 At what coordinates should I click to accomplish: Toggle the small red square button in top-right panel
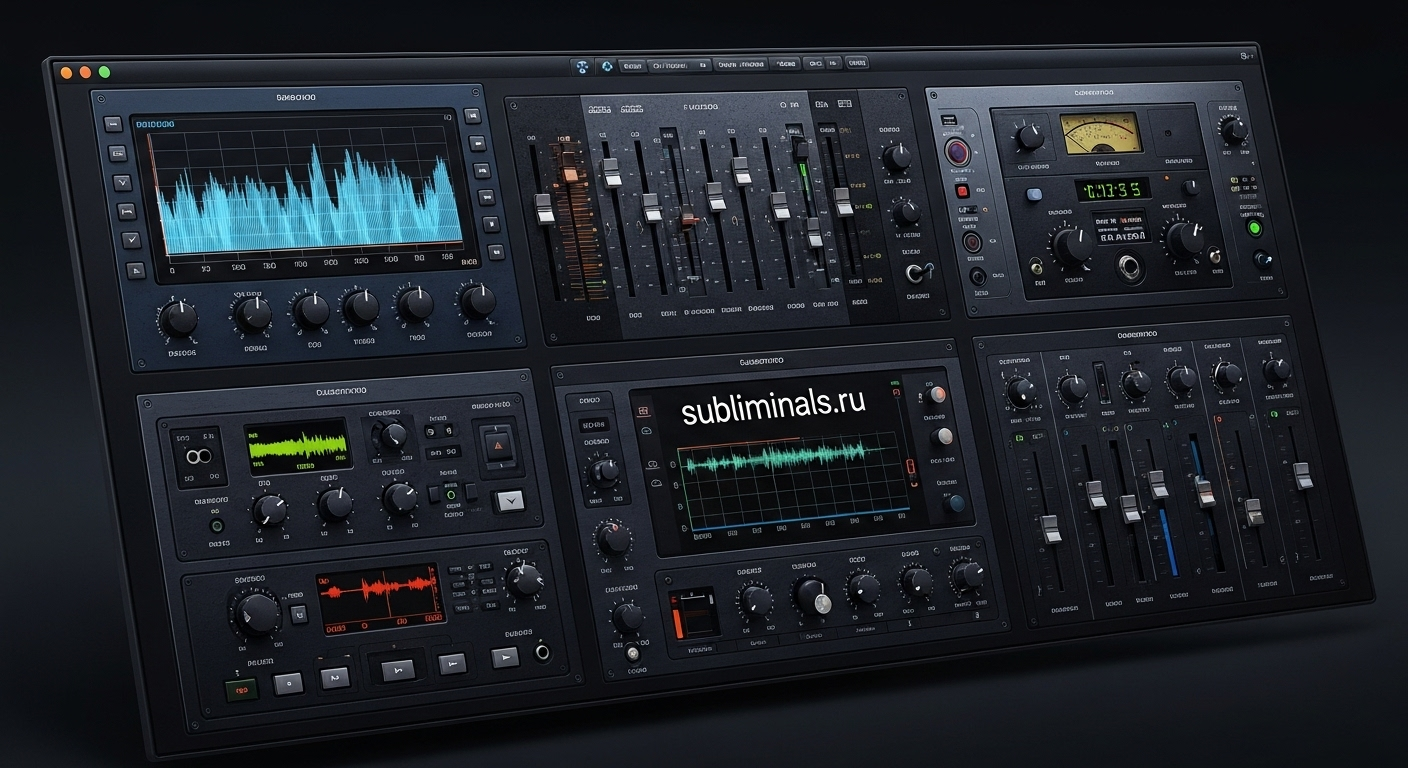(962, 190)
